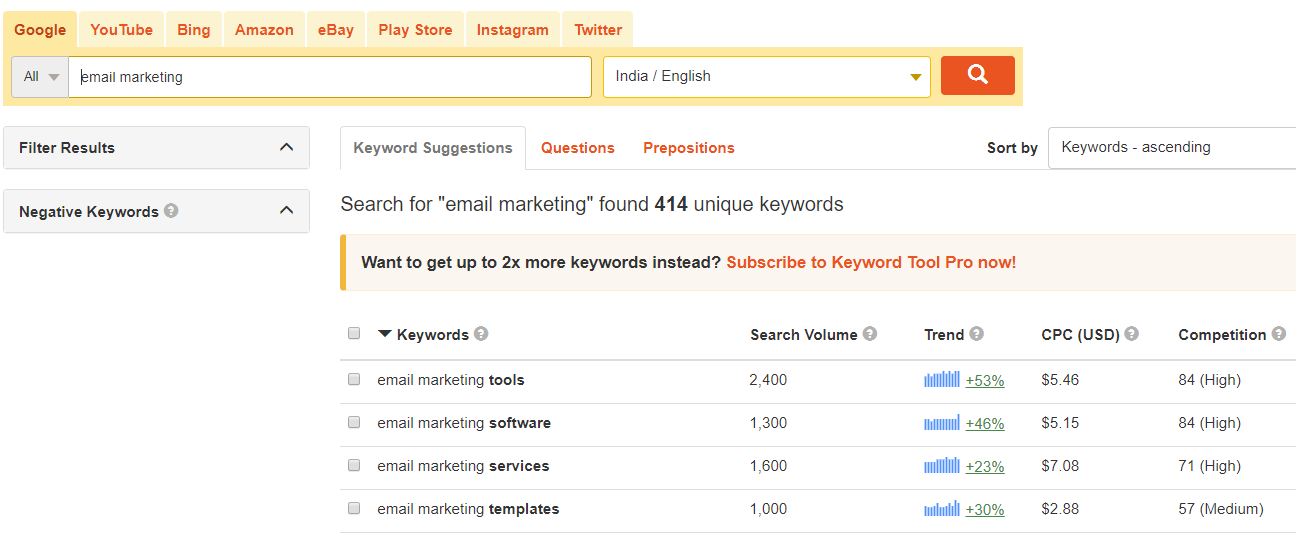Open the Questions tab
This screenshot has width=1296, height=535.
point(578,148)
